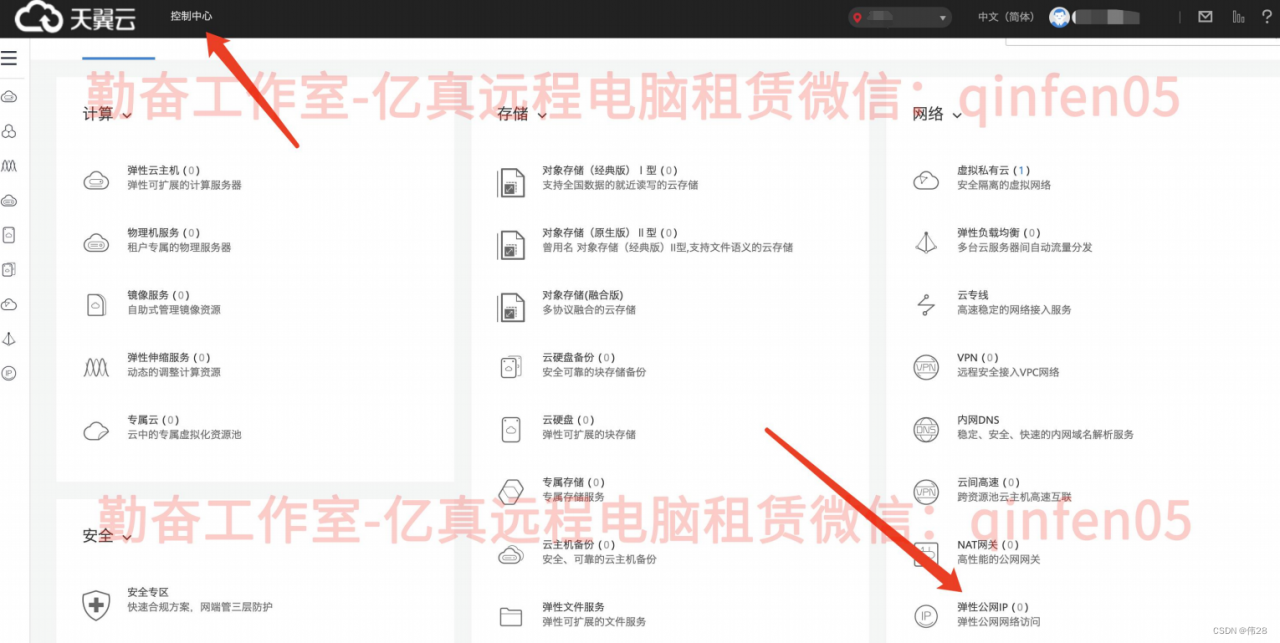Click the wave-shaped elastic scaling icon in sidebar
Image resolution: width=1280 pixels, height=643 pixels.
[9, 165]
